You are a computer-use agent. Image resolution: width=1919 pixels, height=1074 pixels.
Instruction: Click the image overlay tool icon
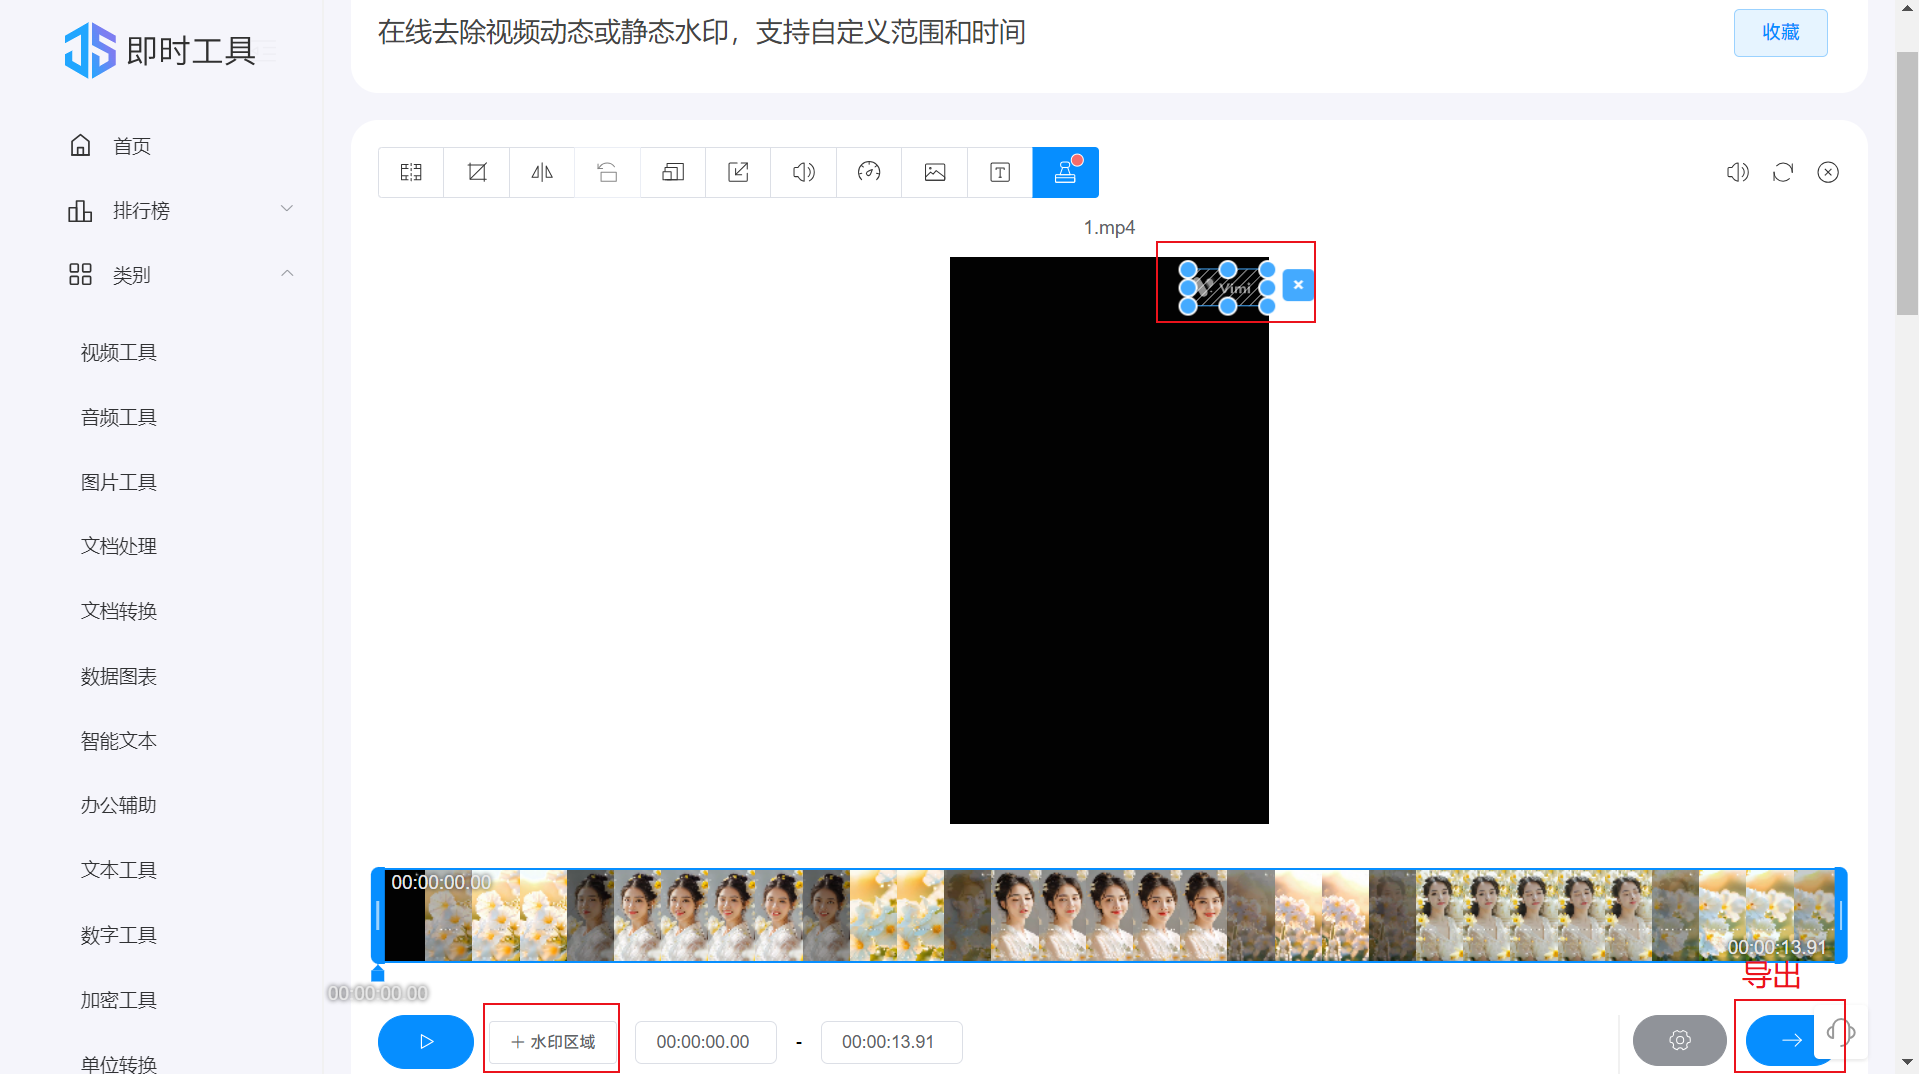(935, 172)
